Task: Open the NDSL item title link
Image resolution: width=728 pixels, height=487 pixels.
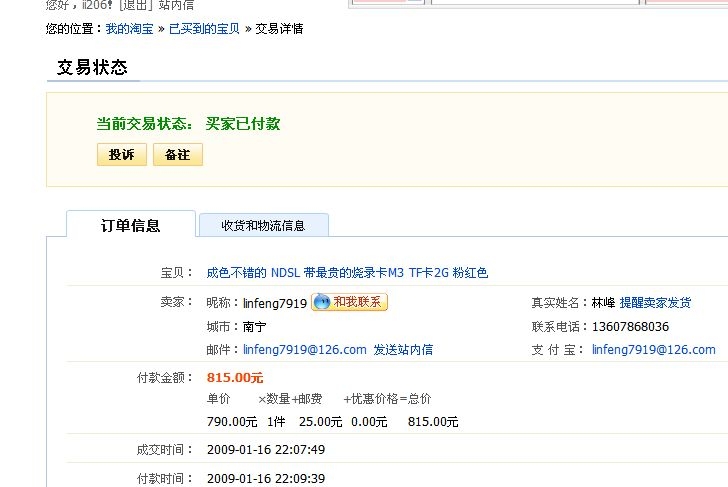Action: [347, 273]
